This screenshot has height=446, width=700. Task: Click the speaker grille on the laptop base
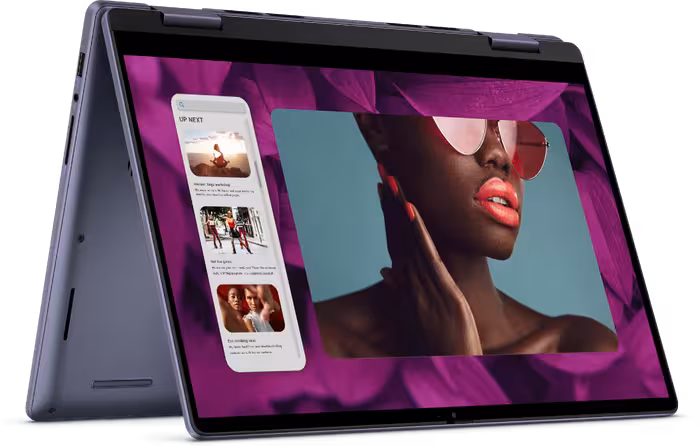tap(121, 382)
